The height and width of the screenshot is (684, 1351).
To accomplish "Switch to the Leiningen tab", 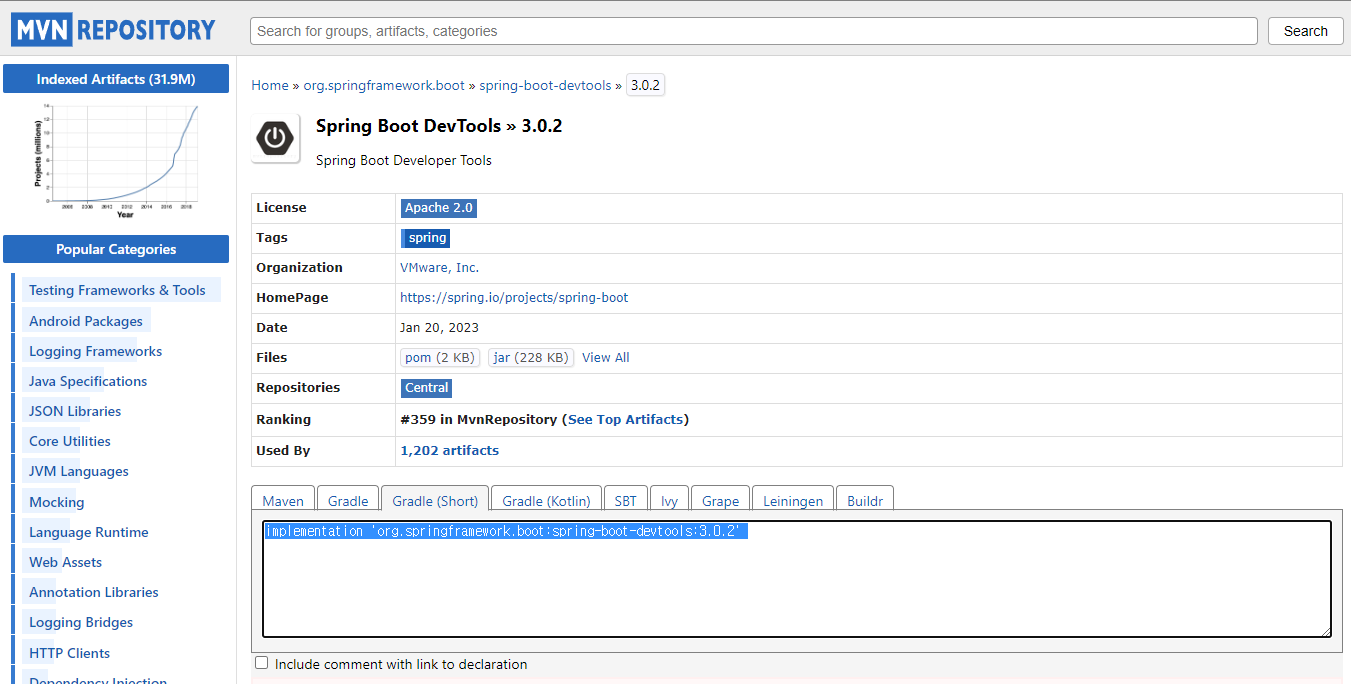I will 793,501.
